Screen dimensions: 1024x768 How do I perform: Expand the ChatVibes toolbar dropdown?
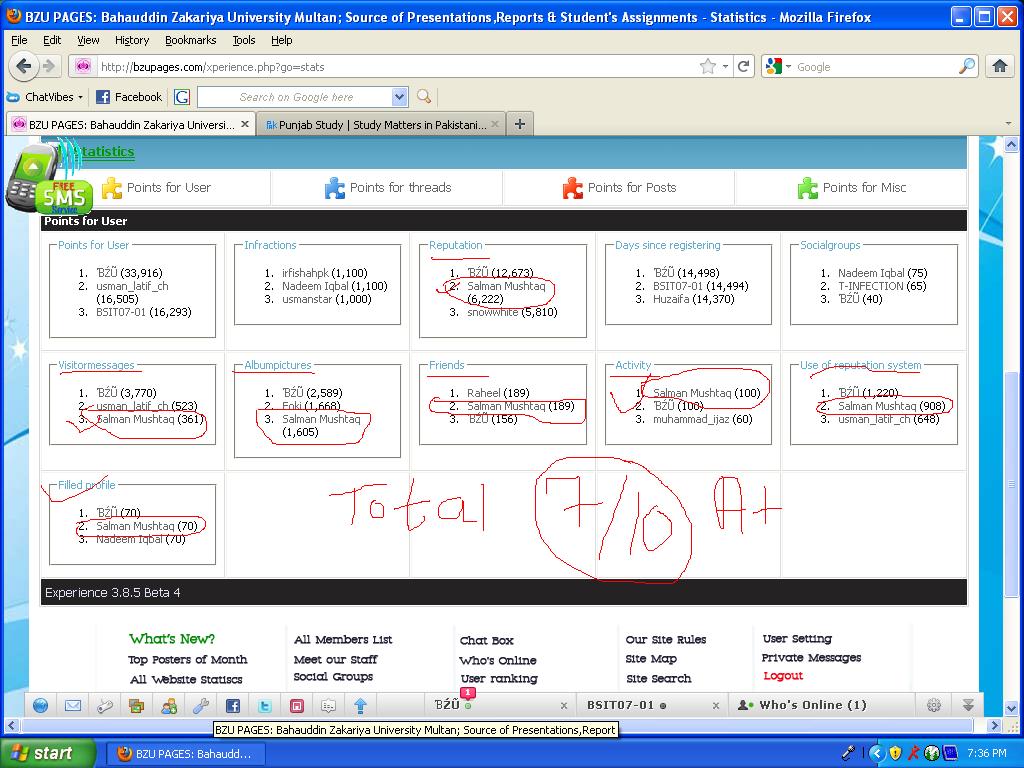(x=82, y=97)
